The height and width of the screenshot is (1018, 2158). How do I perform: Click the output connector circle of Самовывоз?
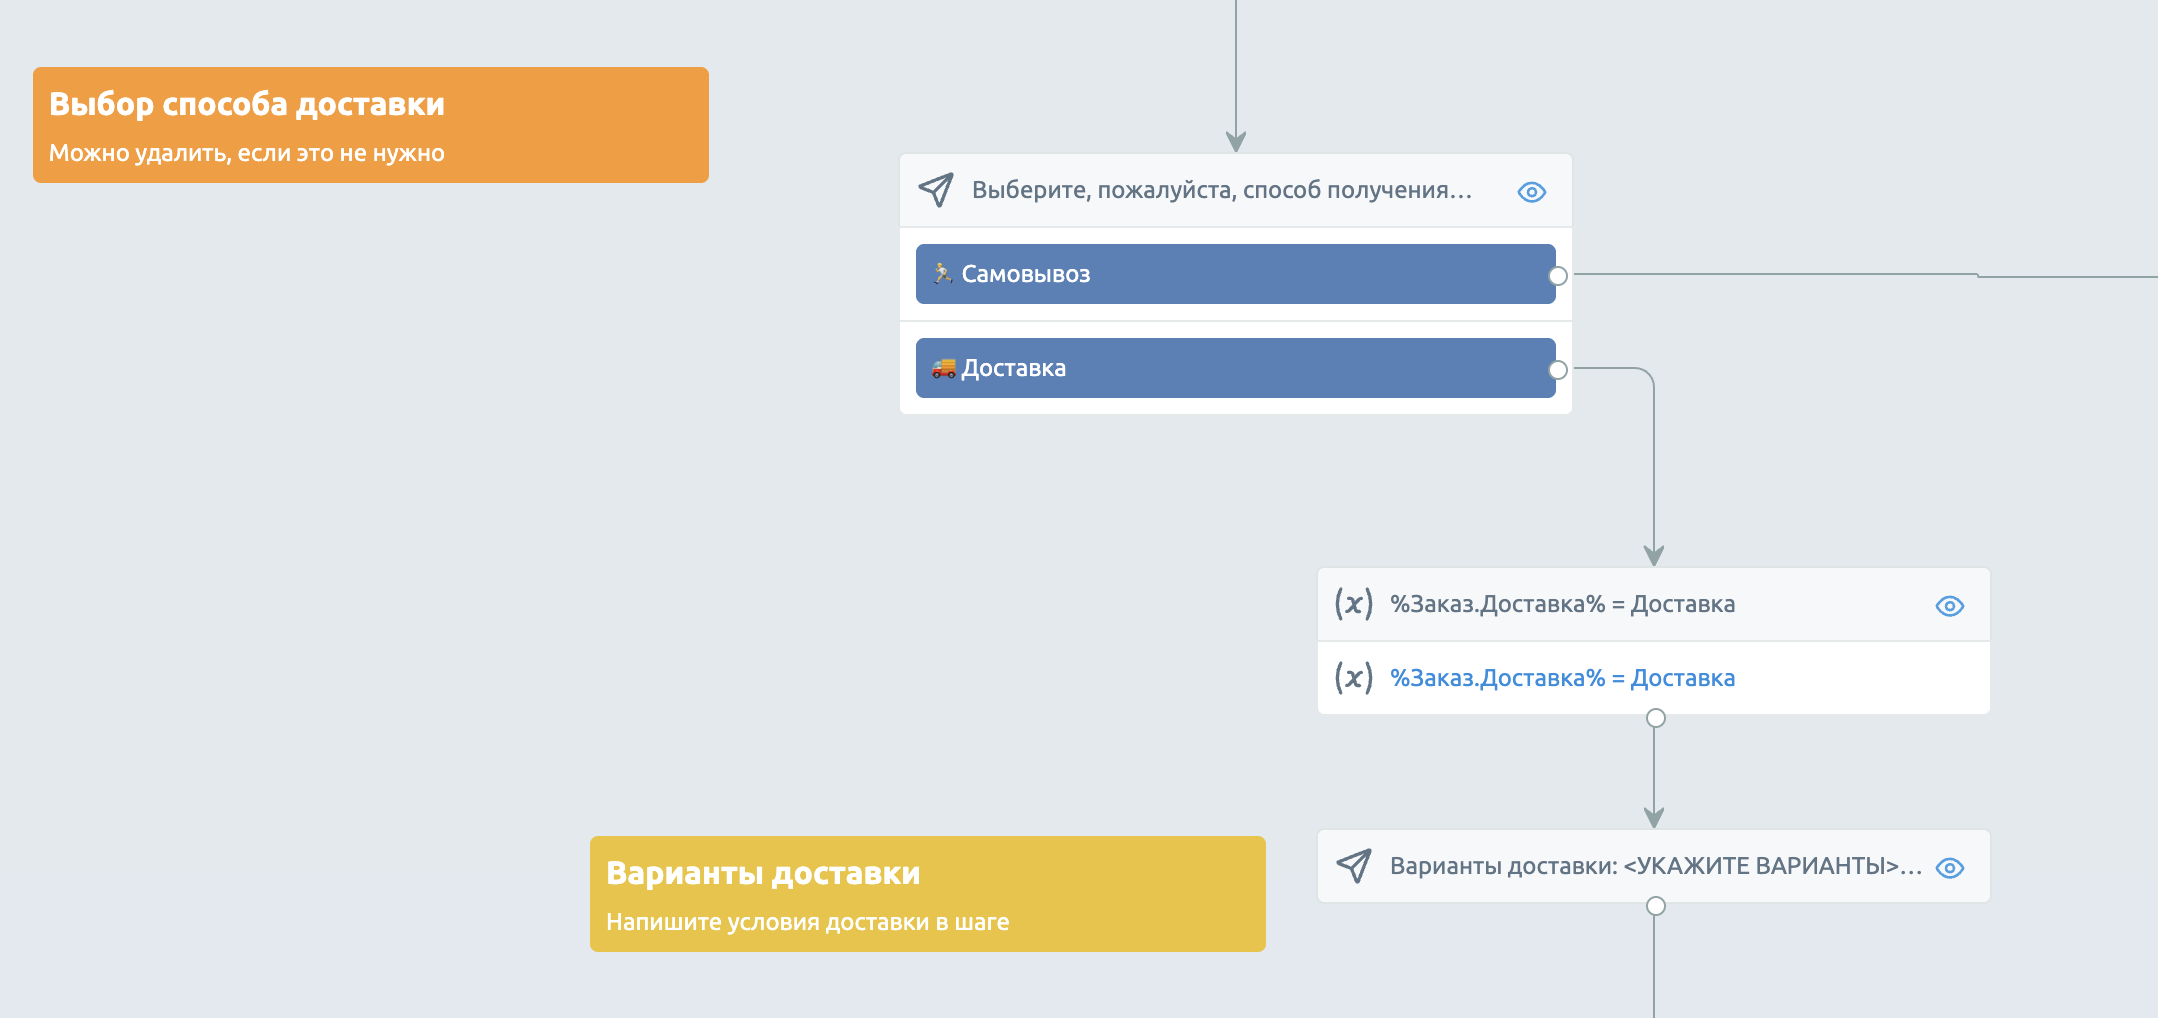[x=1558, y=276]
